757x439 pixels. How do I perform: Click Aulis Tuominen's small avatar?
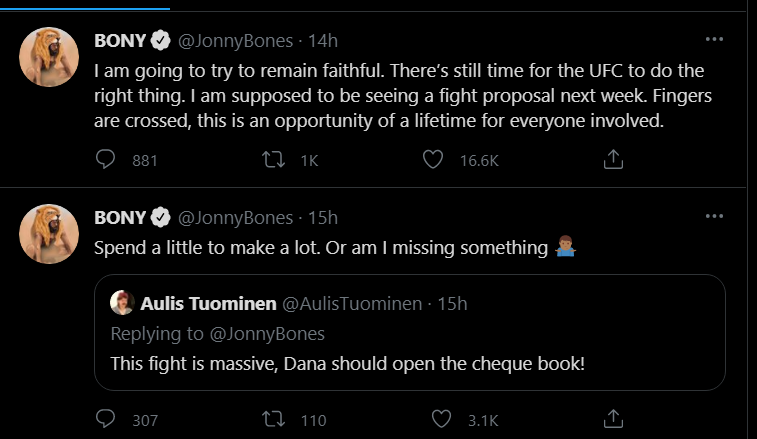(x=122, y=303)
